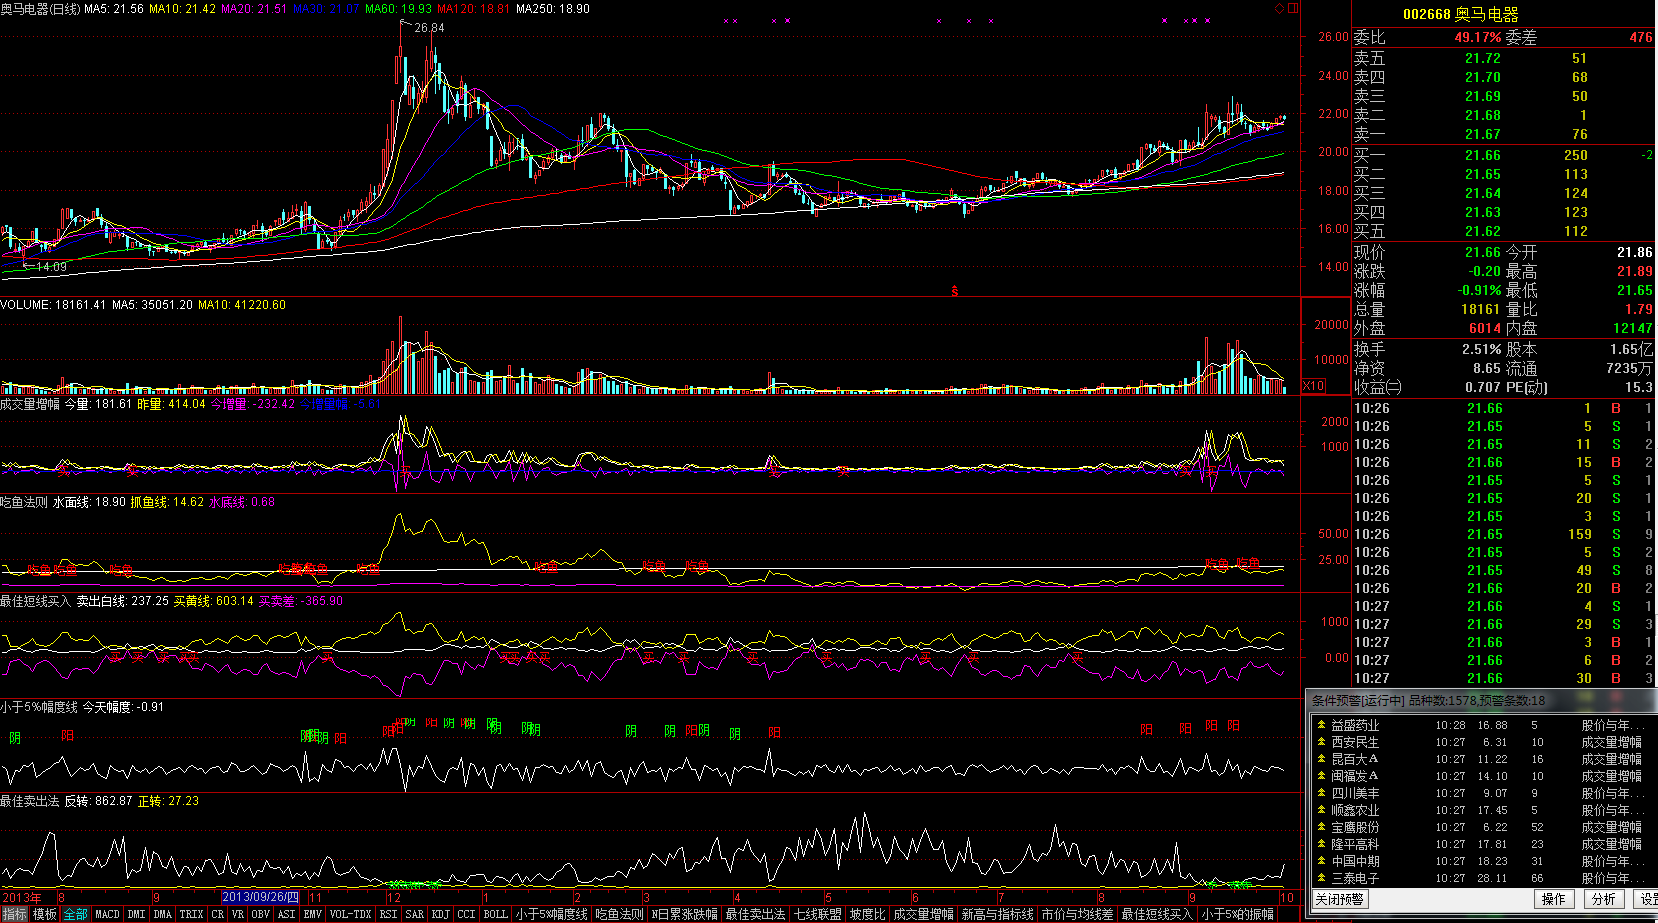Click the alert arrow icon beside 隆平高科
Image resolution: width=1658 pixels, height=923 pixels.
(x=1321, y=844)
